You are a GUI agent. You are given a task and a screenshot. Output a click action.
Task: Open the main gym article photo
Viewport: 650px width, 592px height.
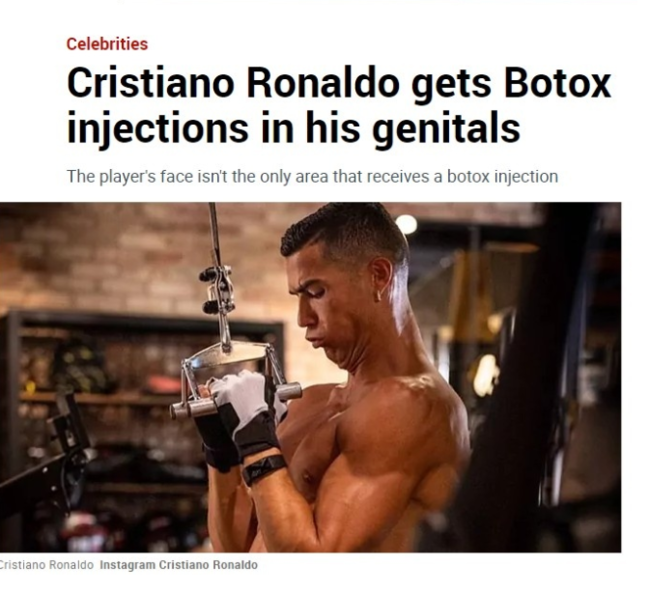[310, 377]
